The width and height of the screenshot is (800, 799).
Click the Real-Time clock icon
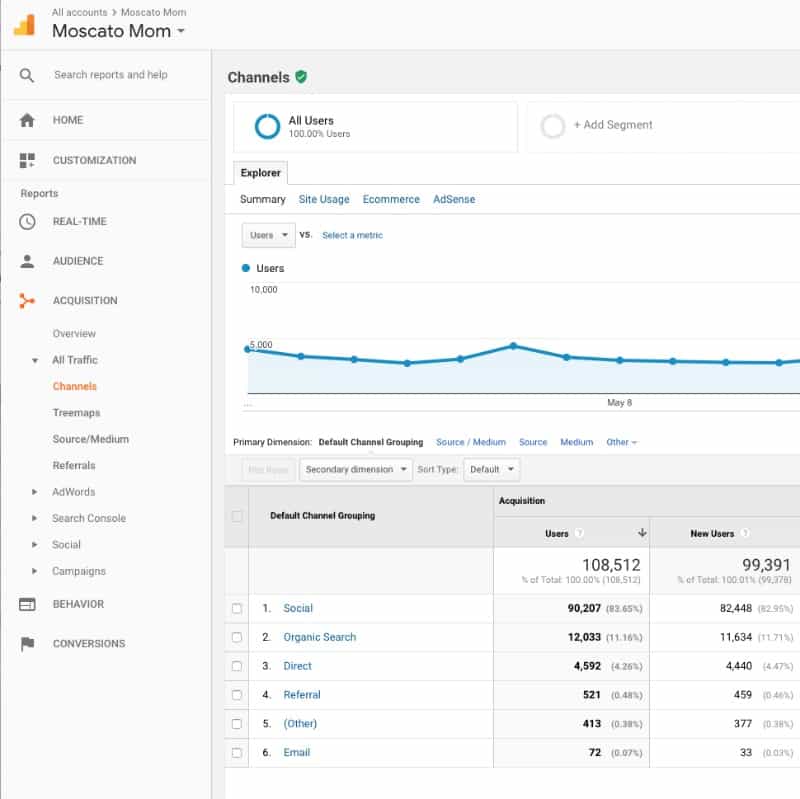click(27, 221)
